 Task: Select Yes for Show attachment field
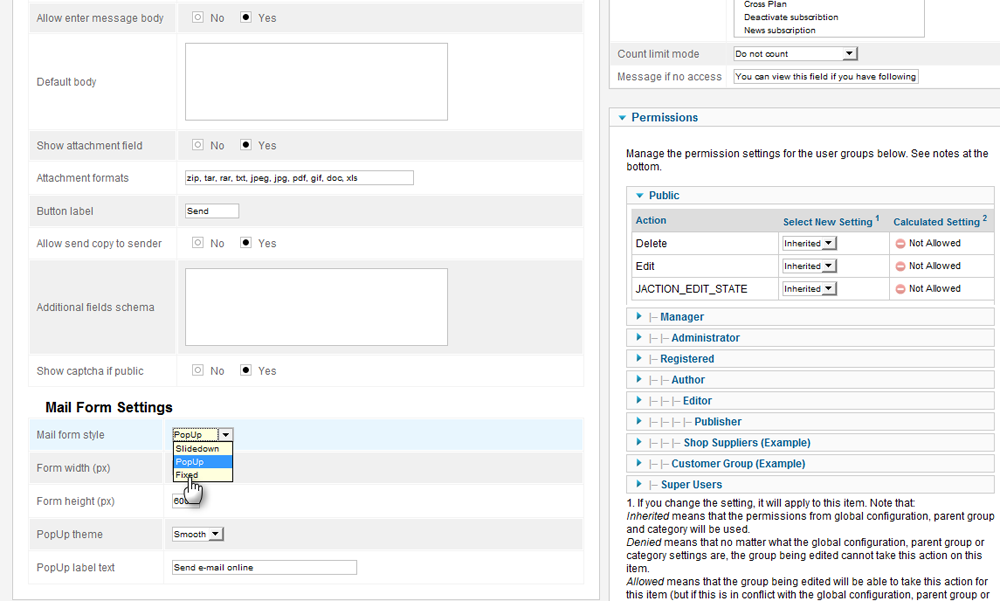(246, 145)
